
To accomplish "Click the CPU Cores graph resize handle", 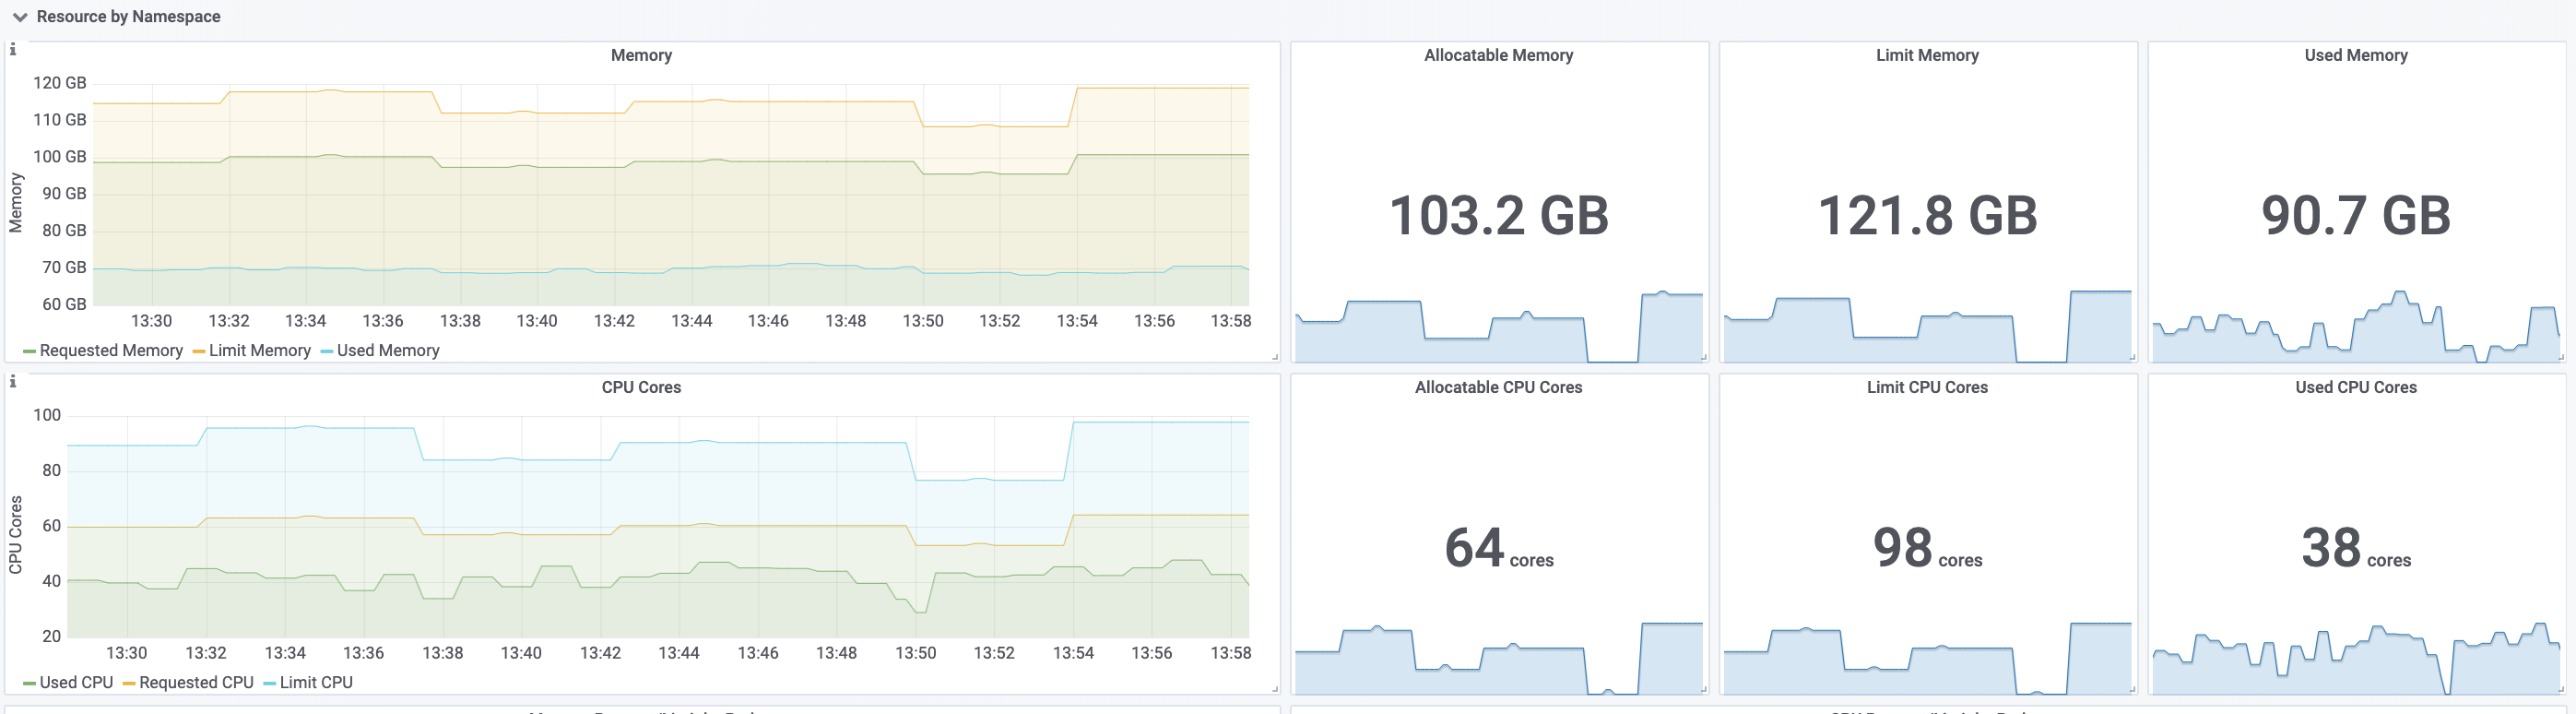I will click(x=1274, y=688).
